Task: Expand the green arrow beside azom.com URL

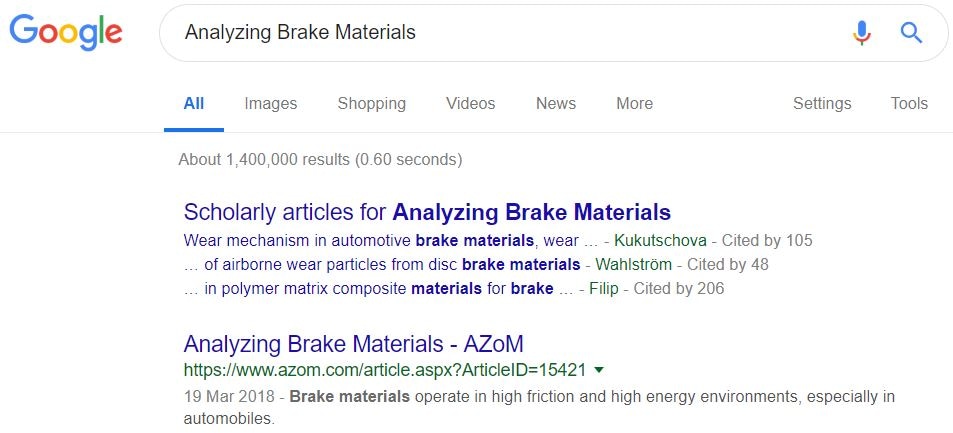Action: coord(598,369)
